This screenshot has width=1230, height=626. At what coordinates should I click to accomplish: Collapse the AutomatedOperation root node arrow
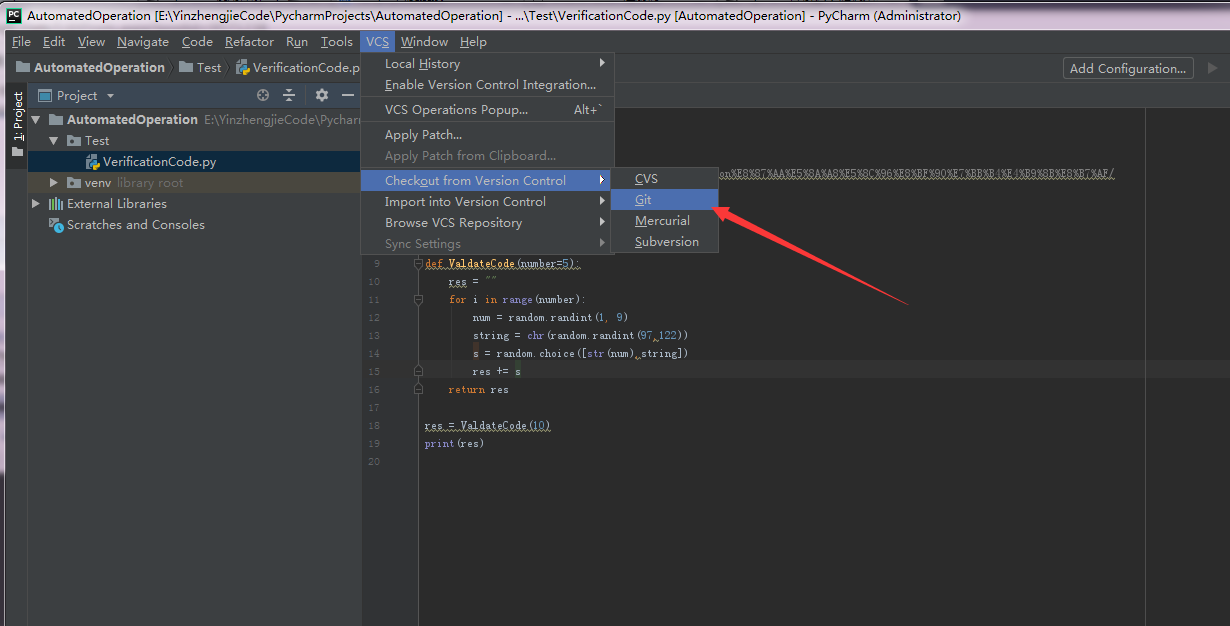pyautogui.click(x=36, y=119)
